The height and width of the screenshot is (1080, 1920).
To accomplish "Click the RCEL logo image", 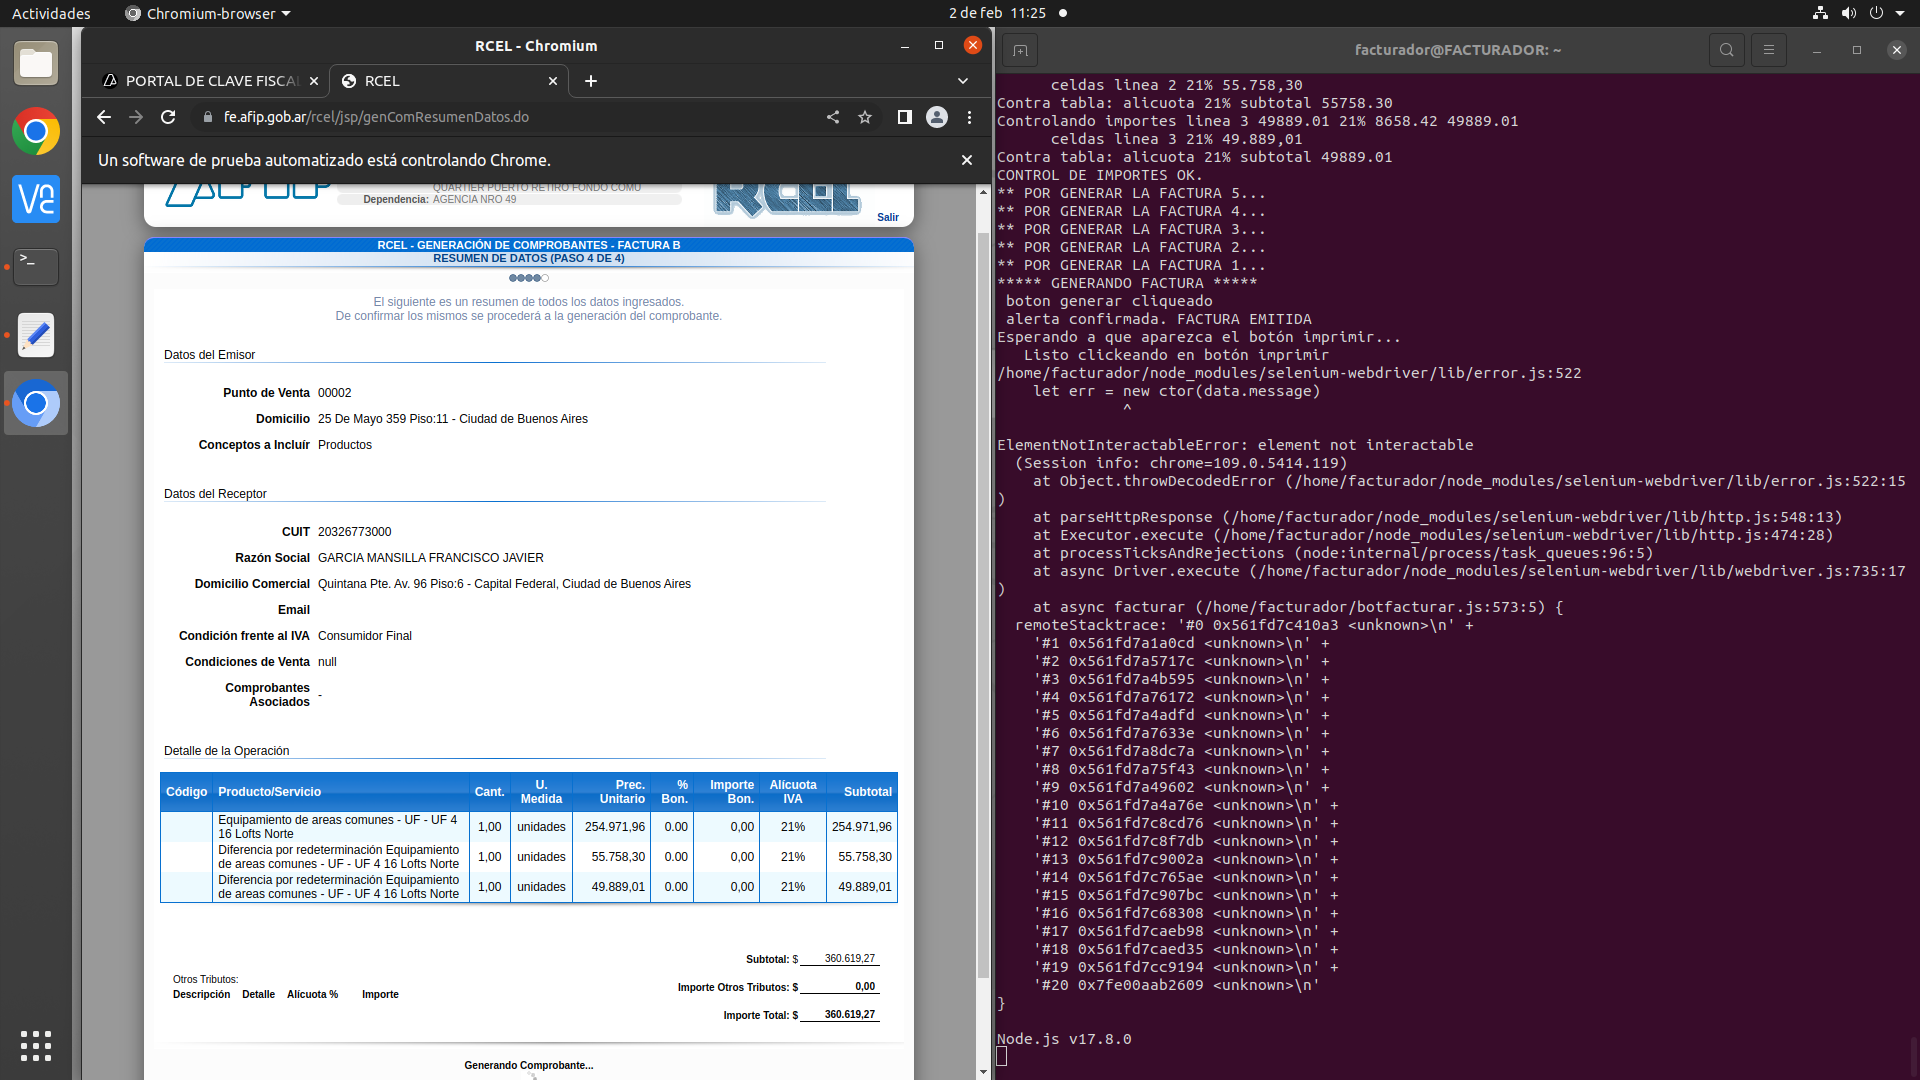I will 787,200.
